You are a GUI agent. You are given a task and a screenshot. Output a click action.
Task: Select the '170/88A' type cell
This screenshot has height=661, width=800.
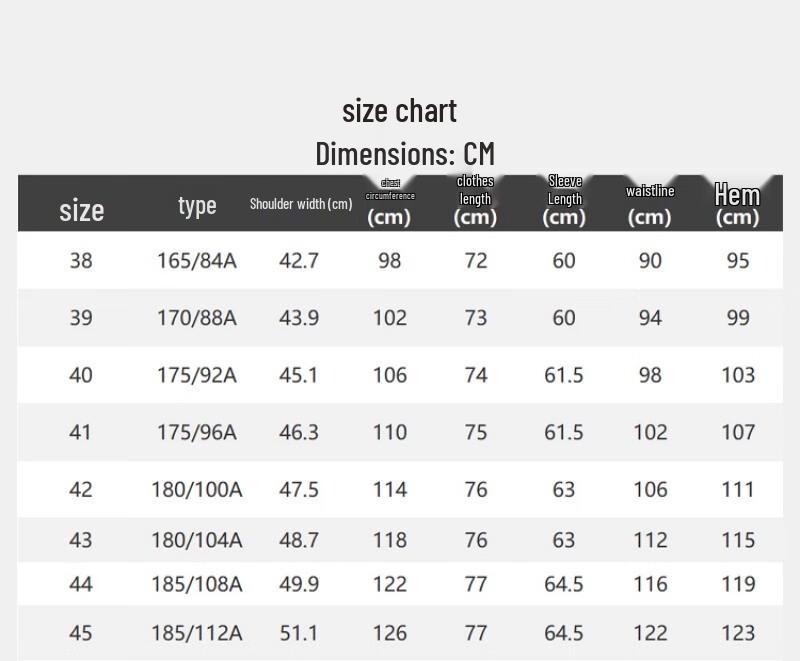[x=197, y=318]
